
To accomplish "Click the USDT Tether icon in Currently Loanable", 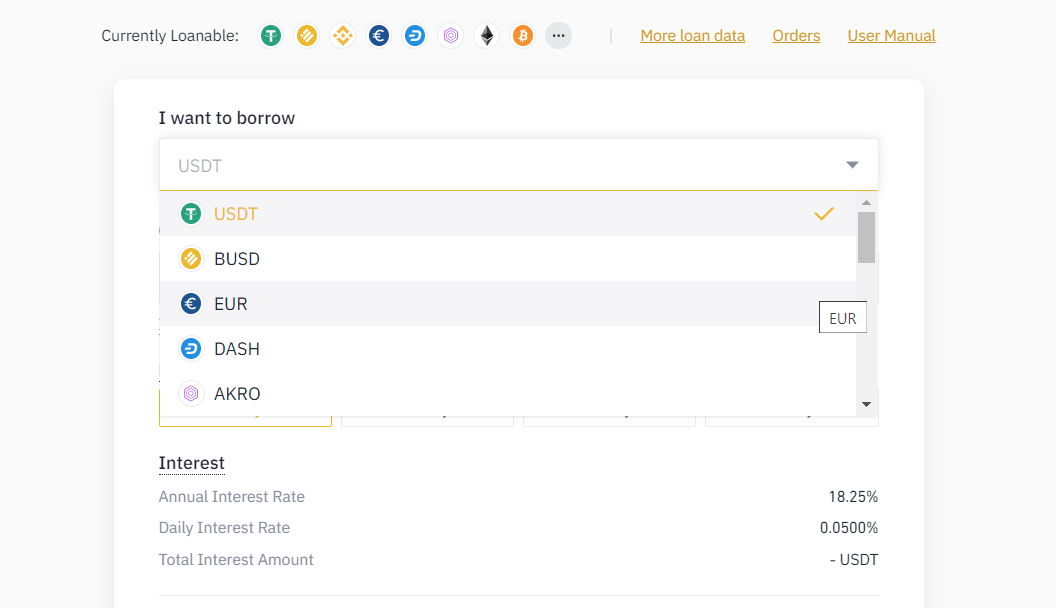I will (x=271, y=36).
